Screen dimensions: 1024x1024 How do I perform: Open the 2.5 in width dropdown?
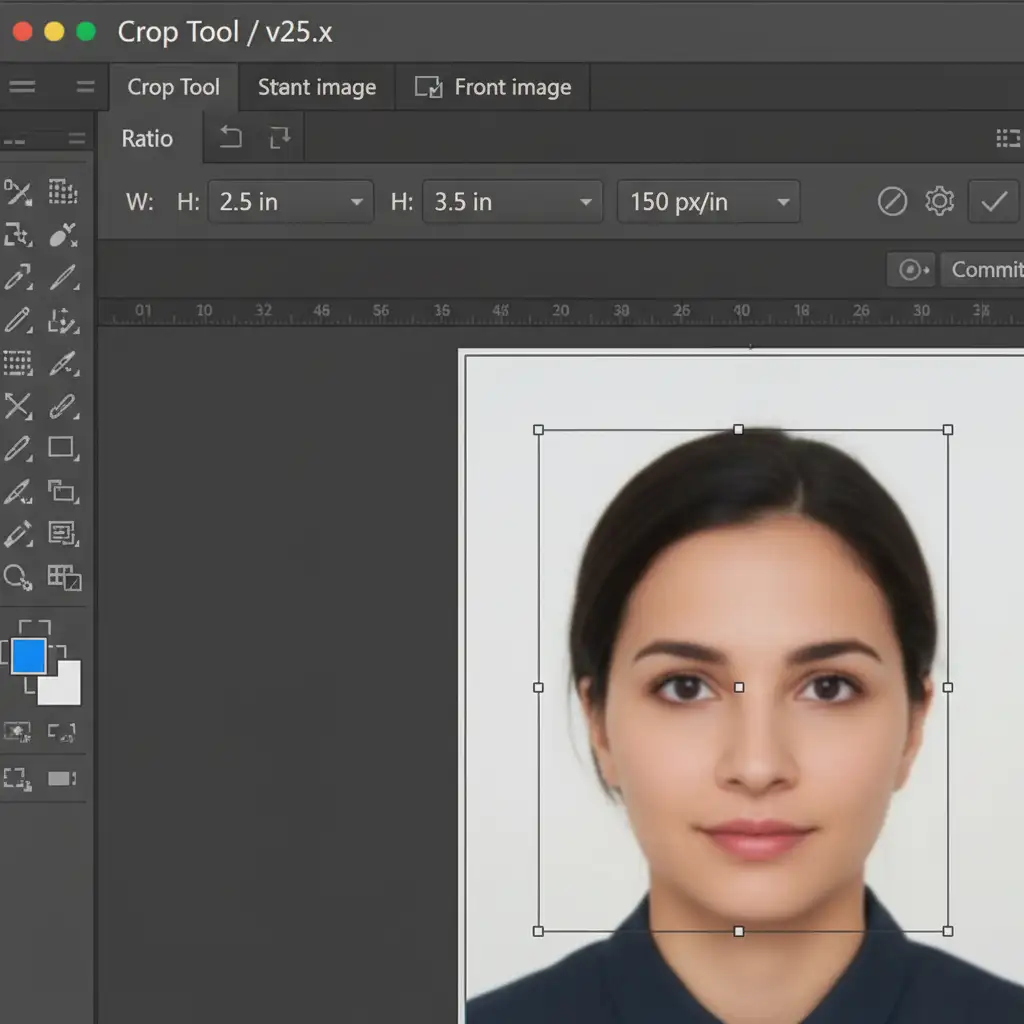coord(290,202)
